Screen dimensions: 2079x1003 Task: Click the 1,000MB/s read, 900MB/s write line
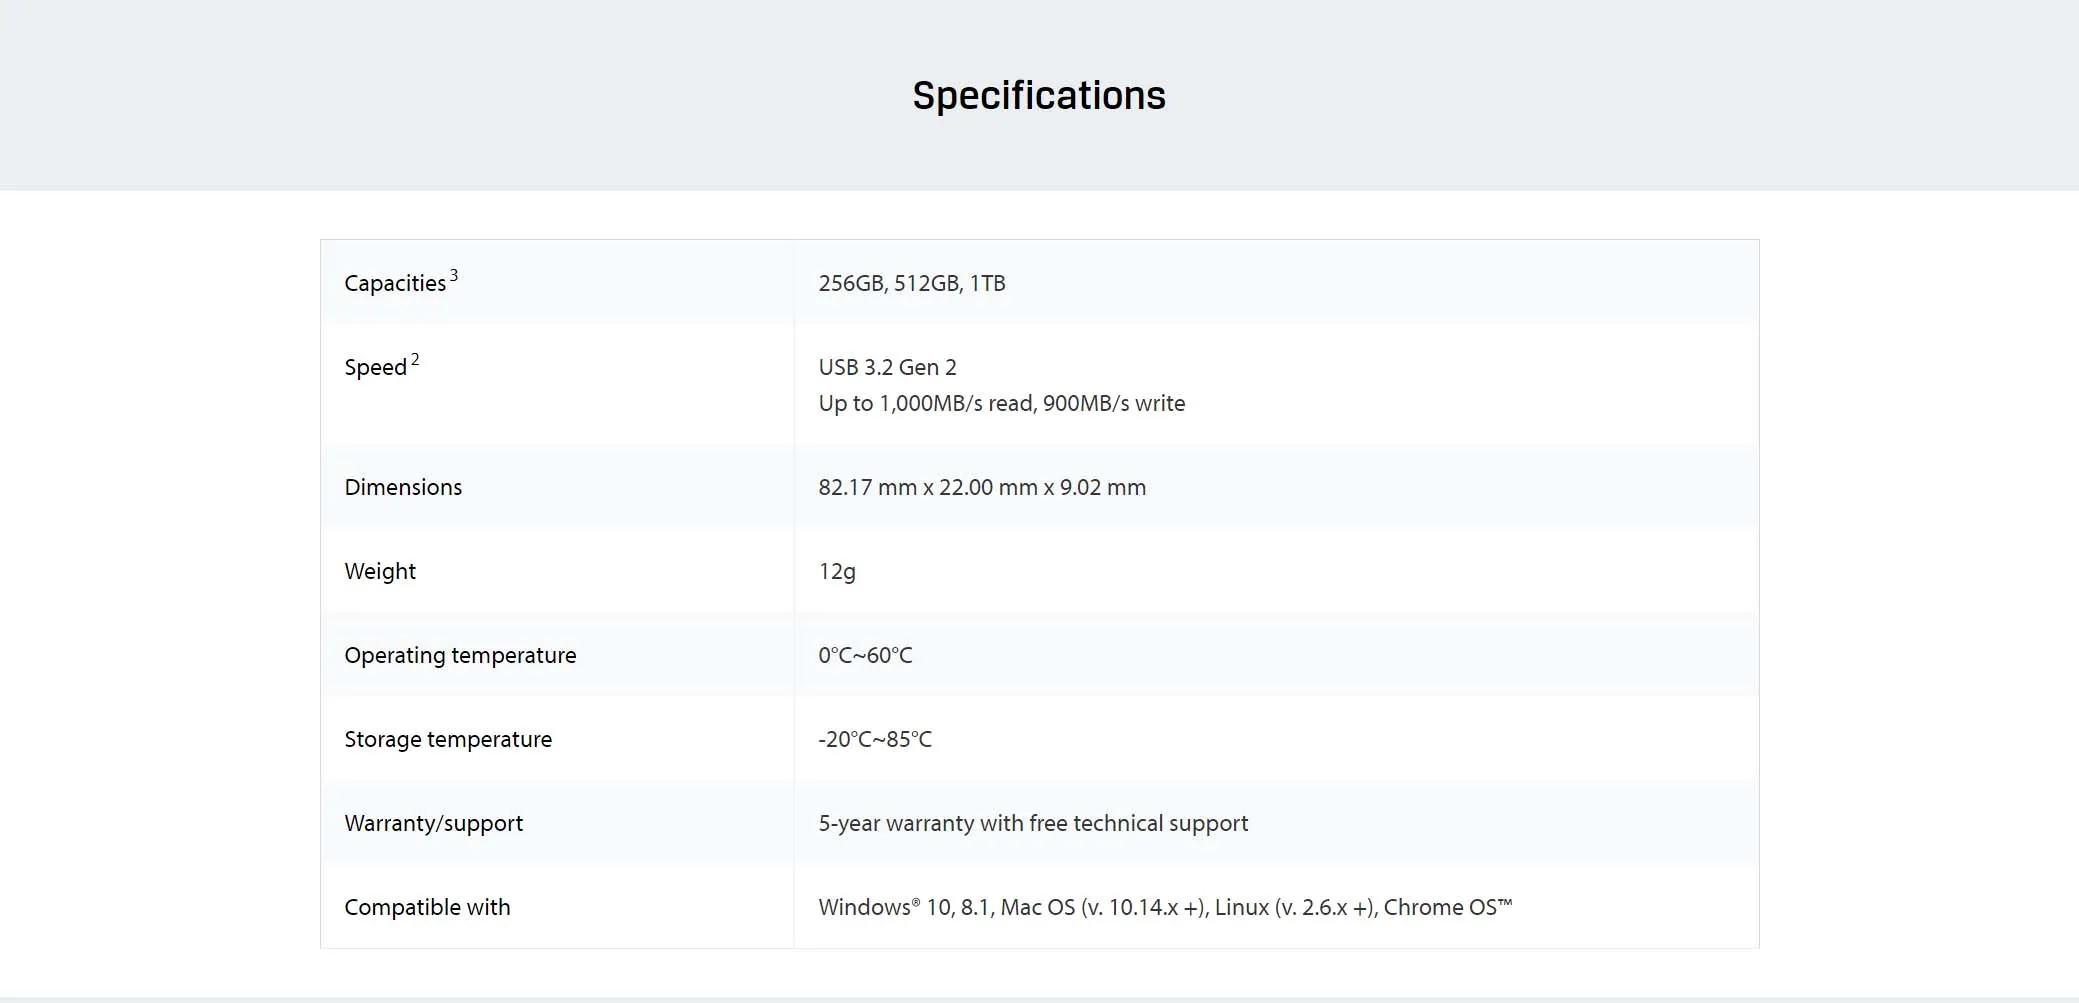pyautogui.click(x=1001, y=404)
